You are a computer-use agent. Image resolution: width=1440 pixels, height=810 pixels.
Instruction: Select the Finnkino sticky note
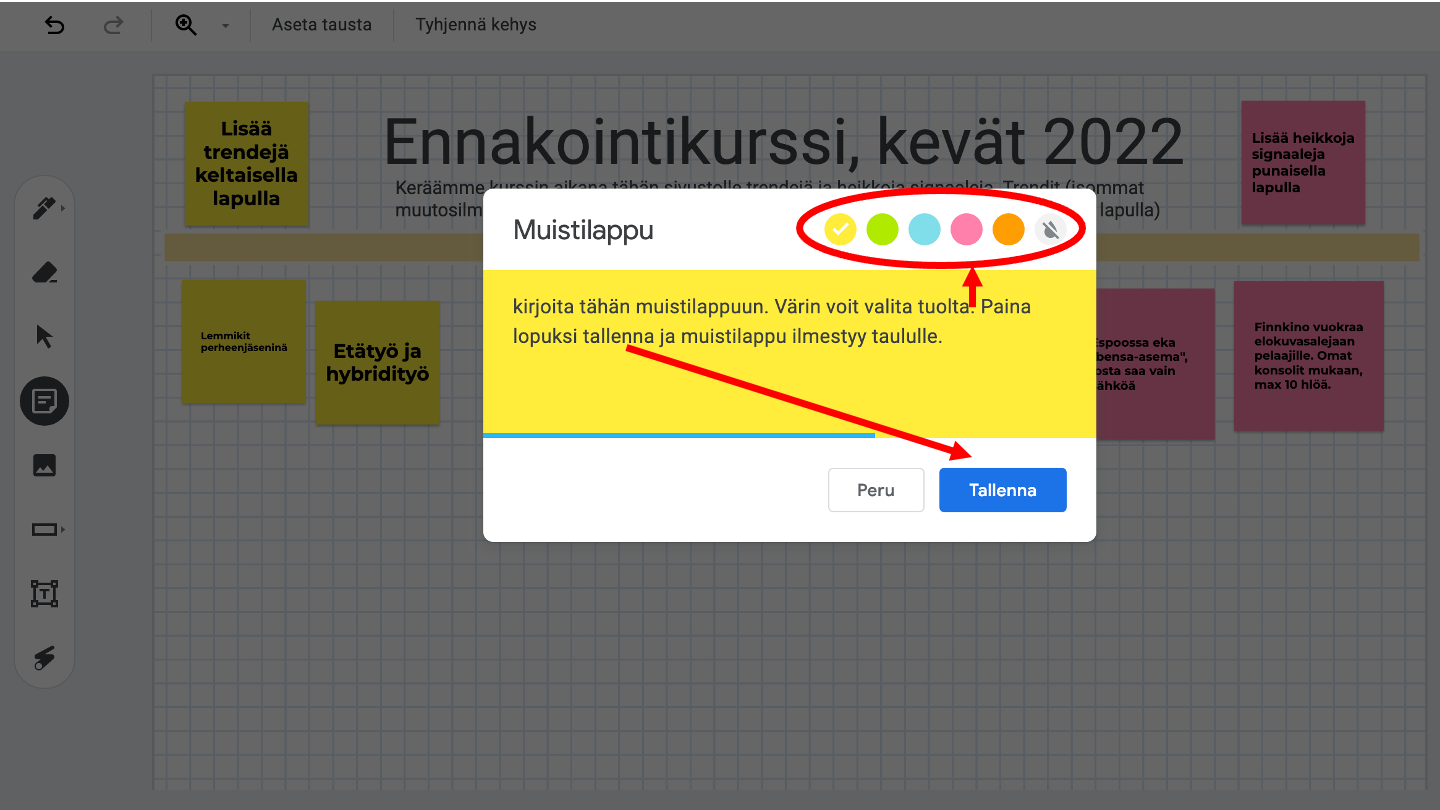pyautogui.click(x=1309, y=356)
